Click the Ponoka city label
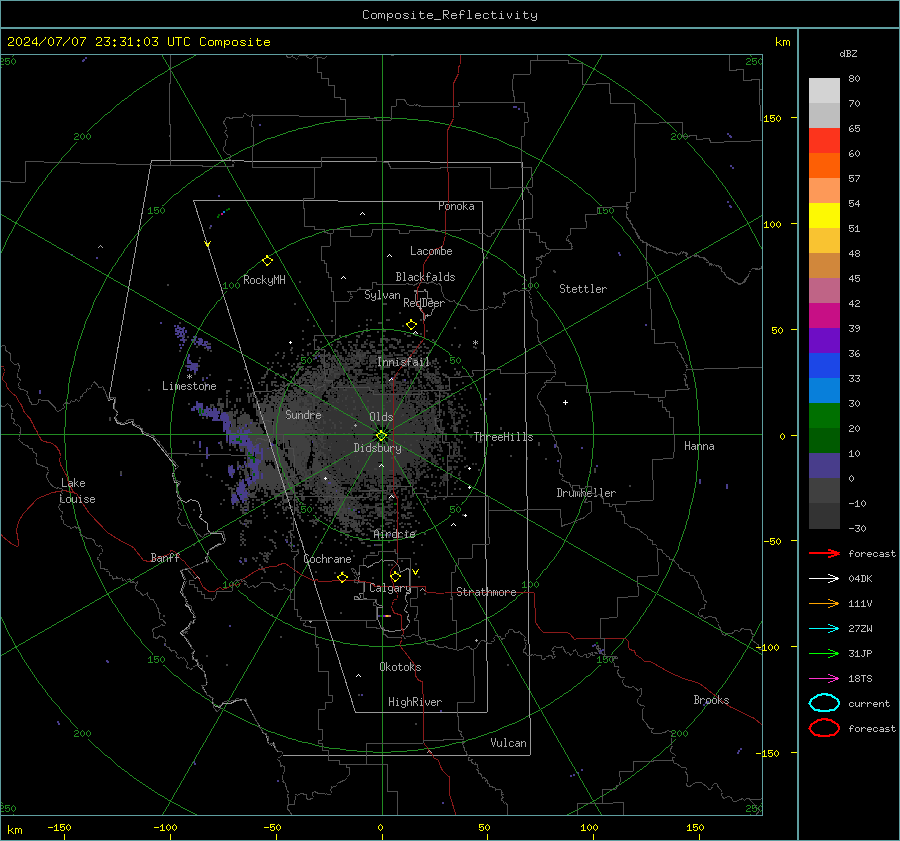Viewport: 900px width, 841px height. tap(456, 206)
